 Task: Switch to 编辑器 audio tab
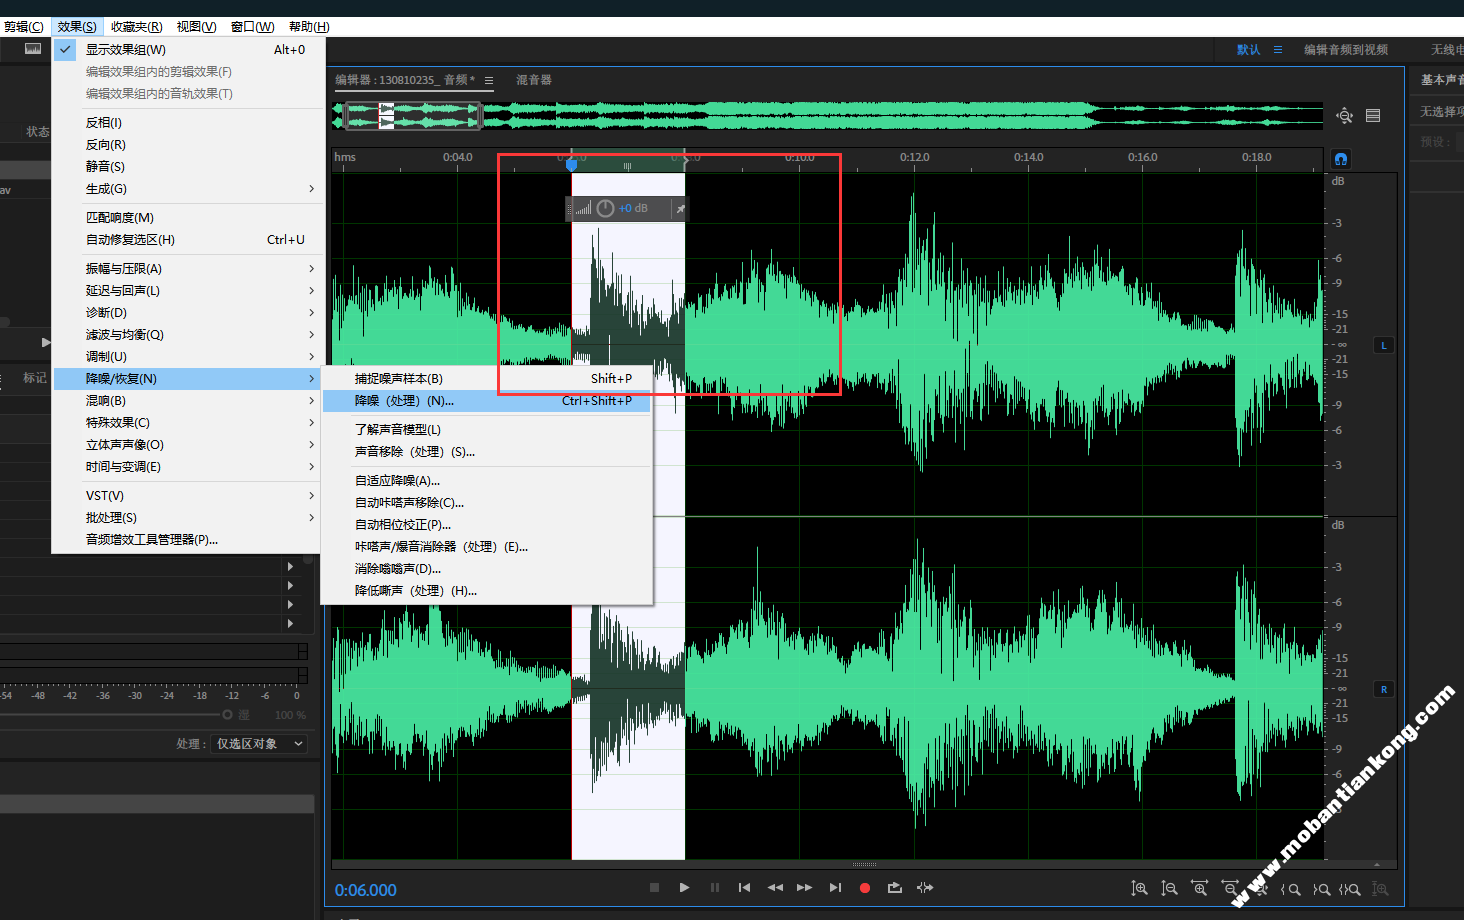[x=405, y=80]
